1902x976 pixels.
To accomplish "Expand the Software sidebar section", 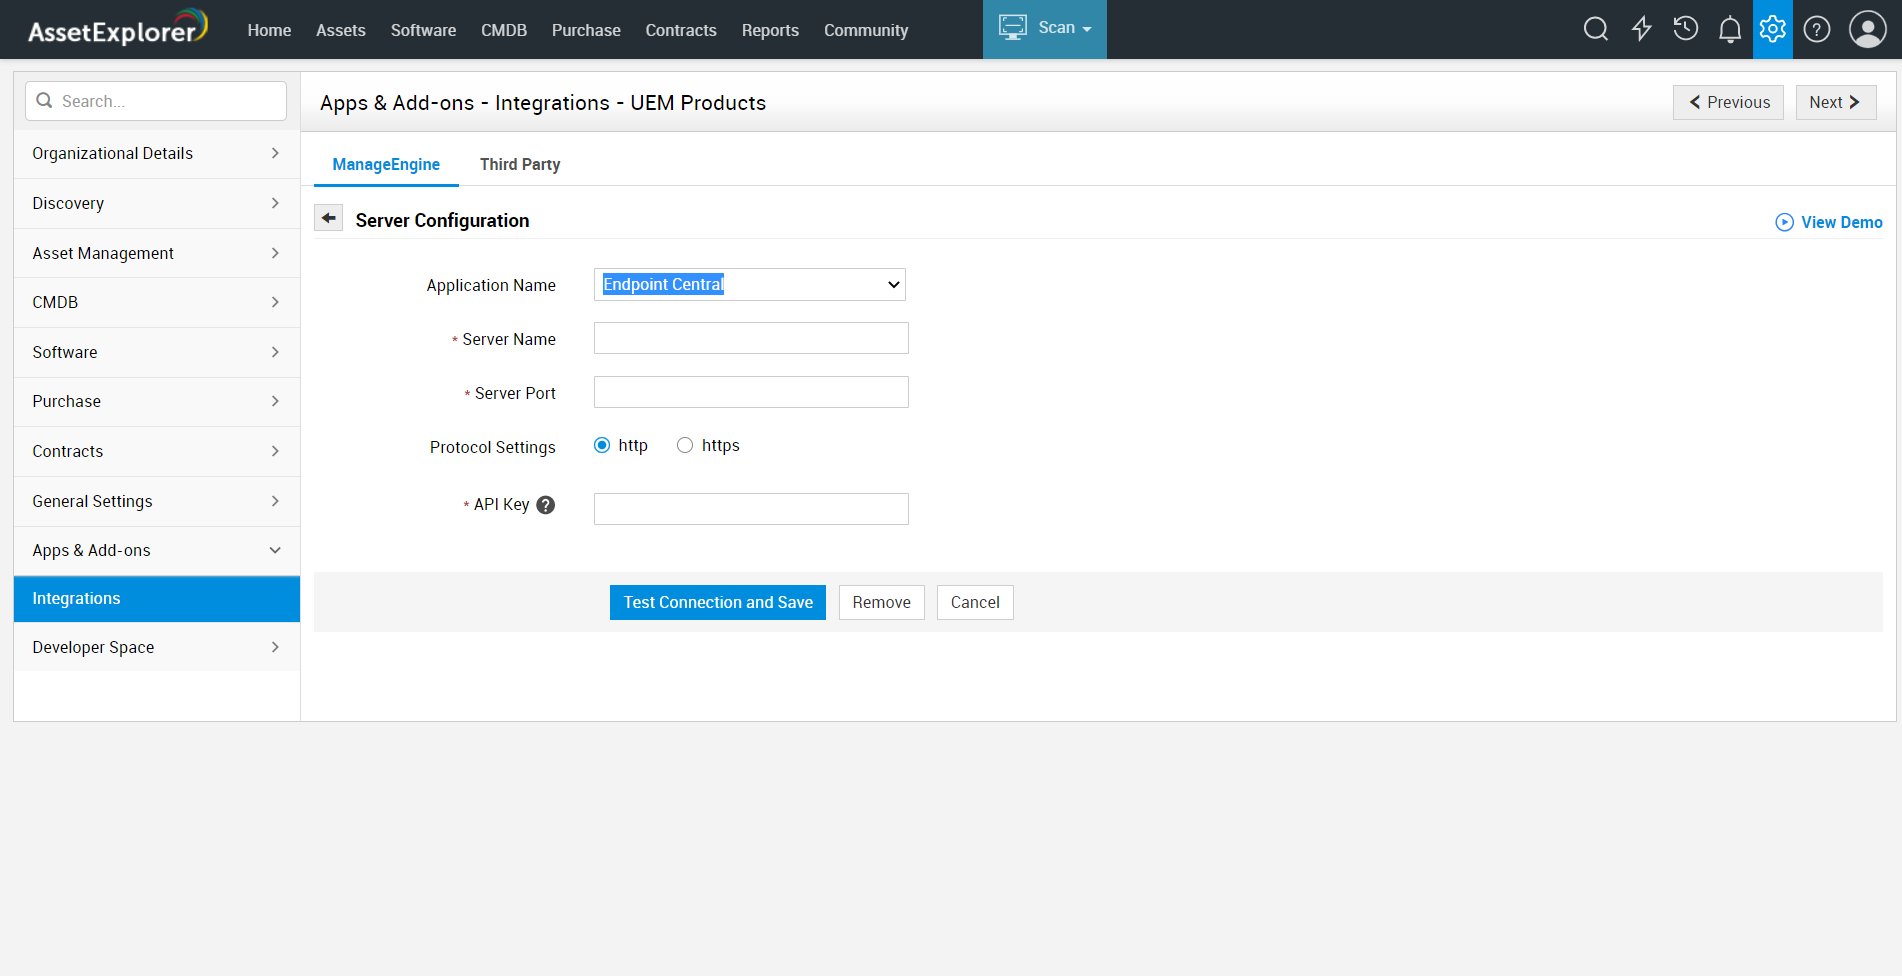I will point(157,353).
